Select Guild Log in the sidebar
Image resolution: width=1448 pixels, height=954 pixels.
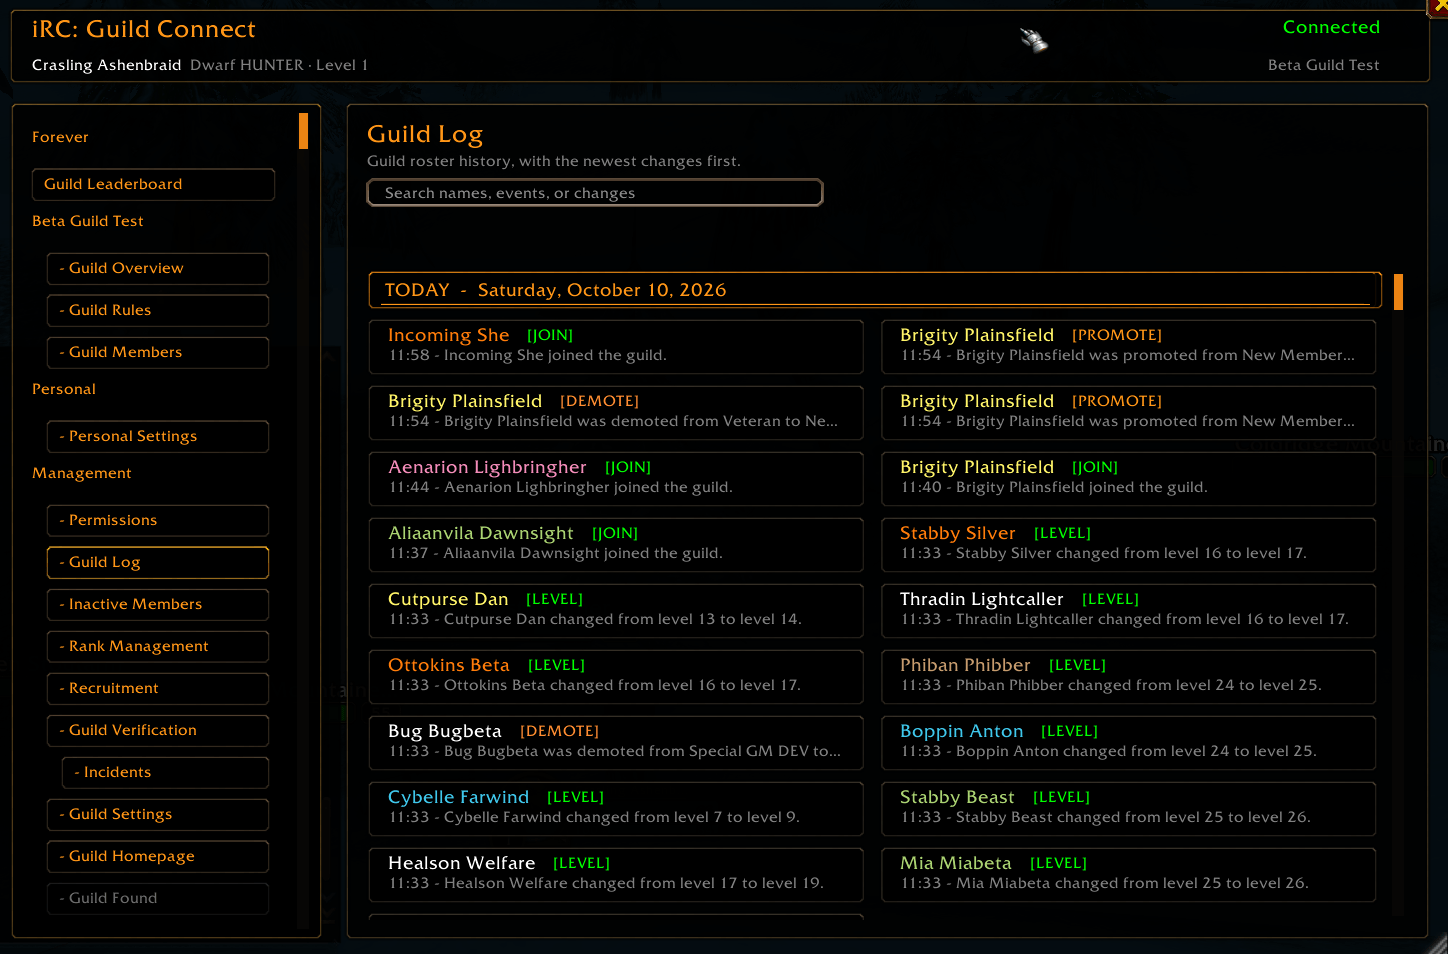pyautogui.click(x=158, y=562)
